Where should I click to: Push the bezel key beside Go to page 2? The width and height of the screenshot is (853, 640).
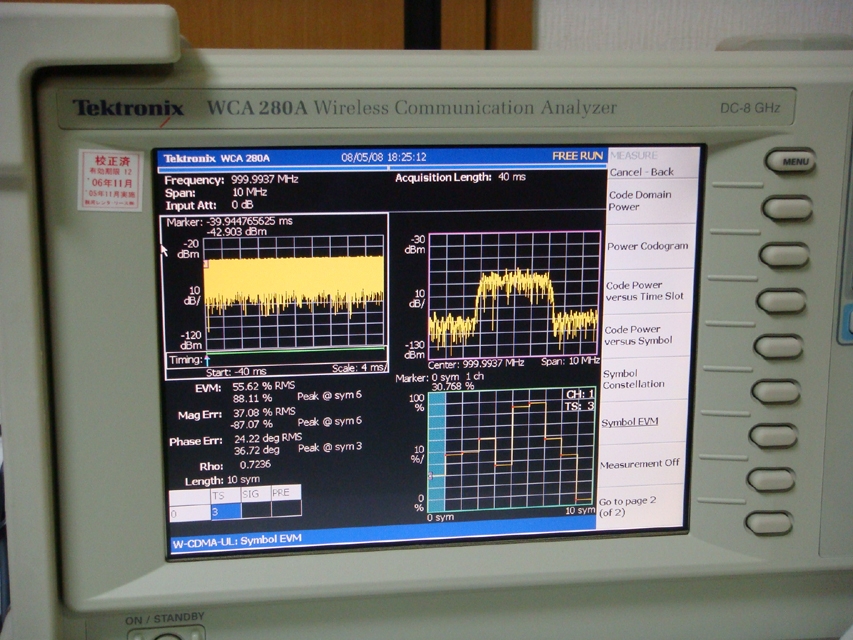click(769, 523)
